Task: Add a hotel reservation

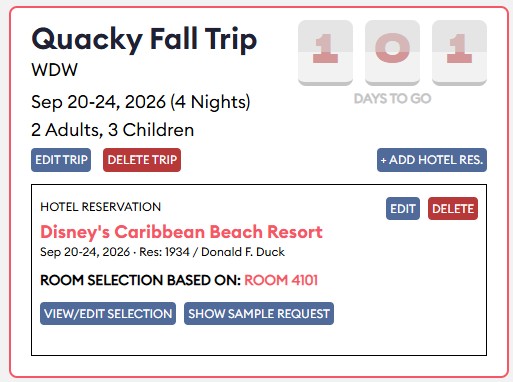Action: point(432,160)
